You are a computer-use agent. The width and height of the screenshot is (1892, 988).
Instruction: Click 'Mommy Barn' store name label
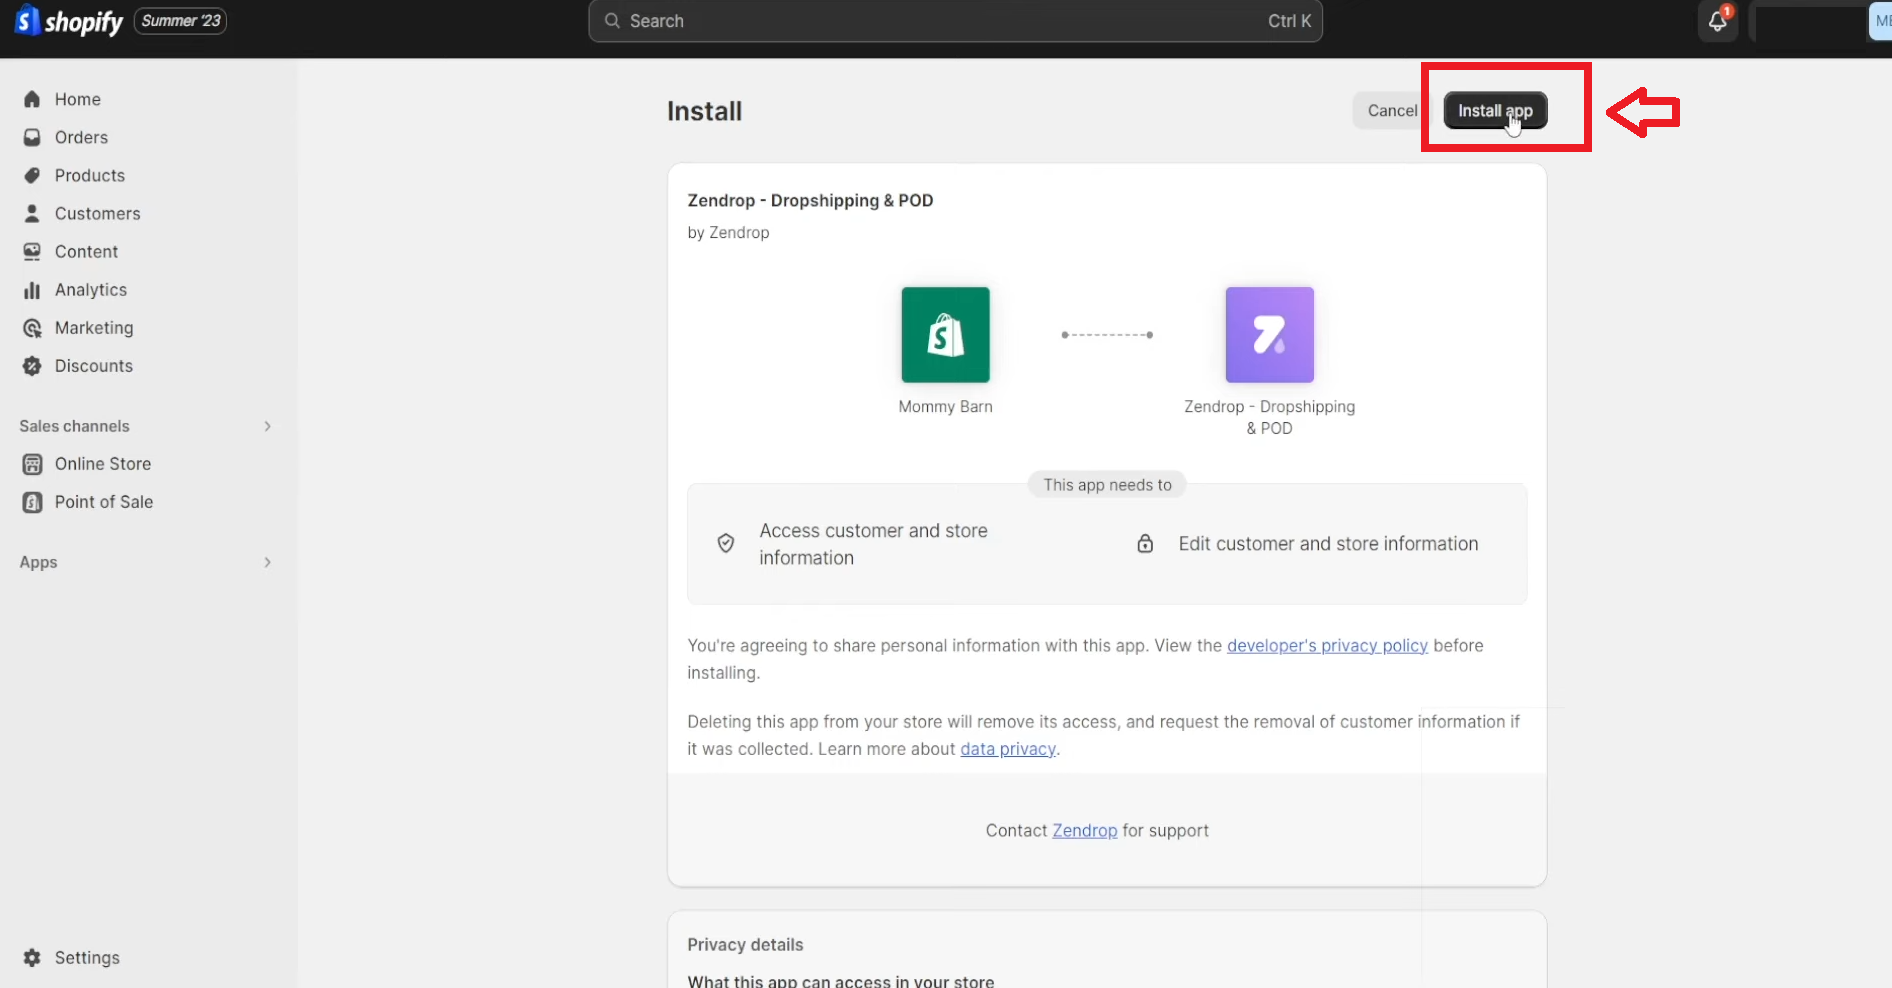click(x=945, y=407)
